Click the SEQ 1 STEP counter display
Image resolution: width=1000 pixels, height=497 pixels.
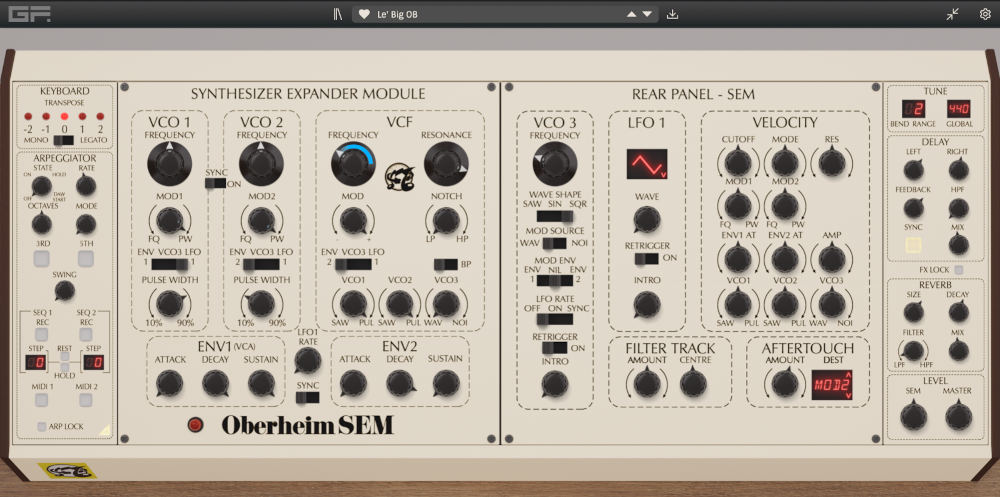coord(36,363)
